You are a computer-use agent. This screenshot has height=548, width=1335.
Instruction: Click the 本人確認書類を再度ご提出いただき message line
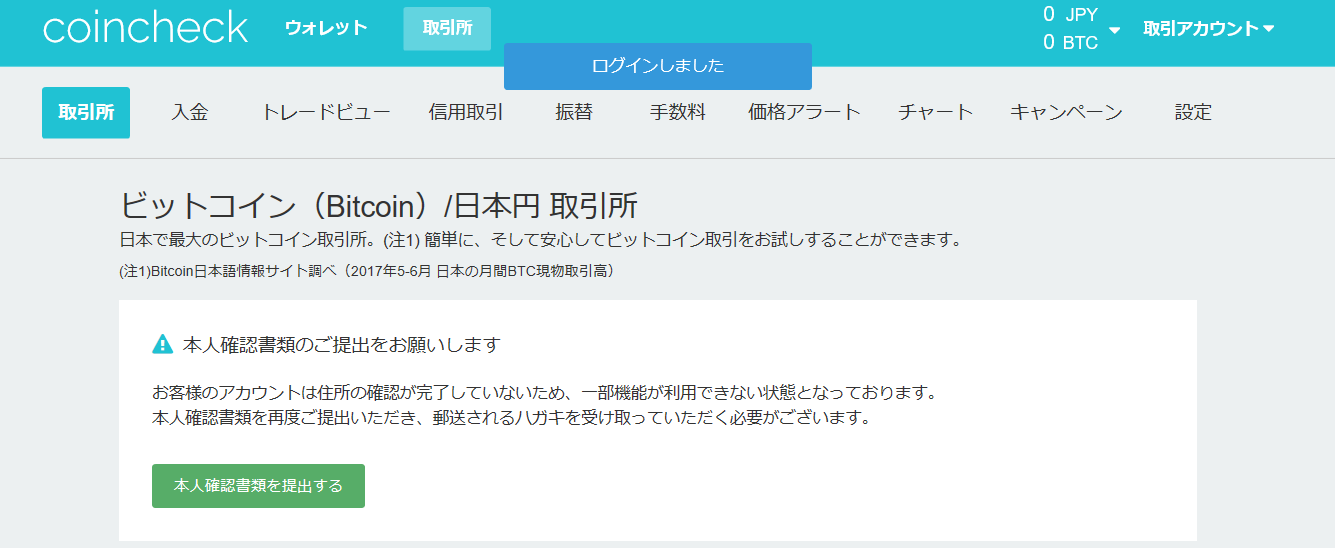[512, 418]
